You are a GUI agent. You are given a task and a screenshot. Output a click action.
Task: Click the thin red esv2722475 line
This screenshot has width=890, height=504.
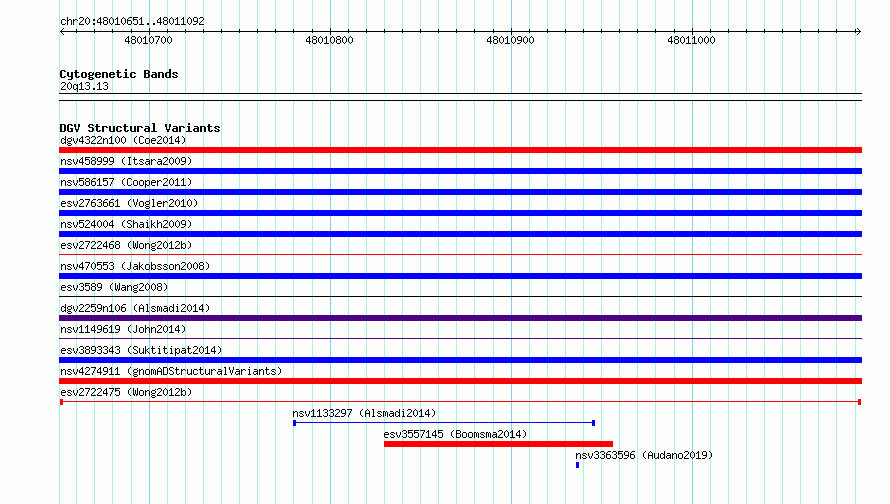click(460, 402)
